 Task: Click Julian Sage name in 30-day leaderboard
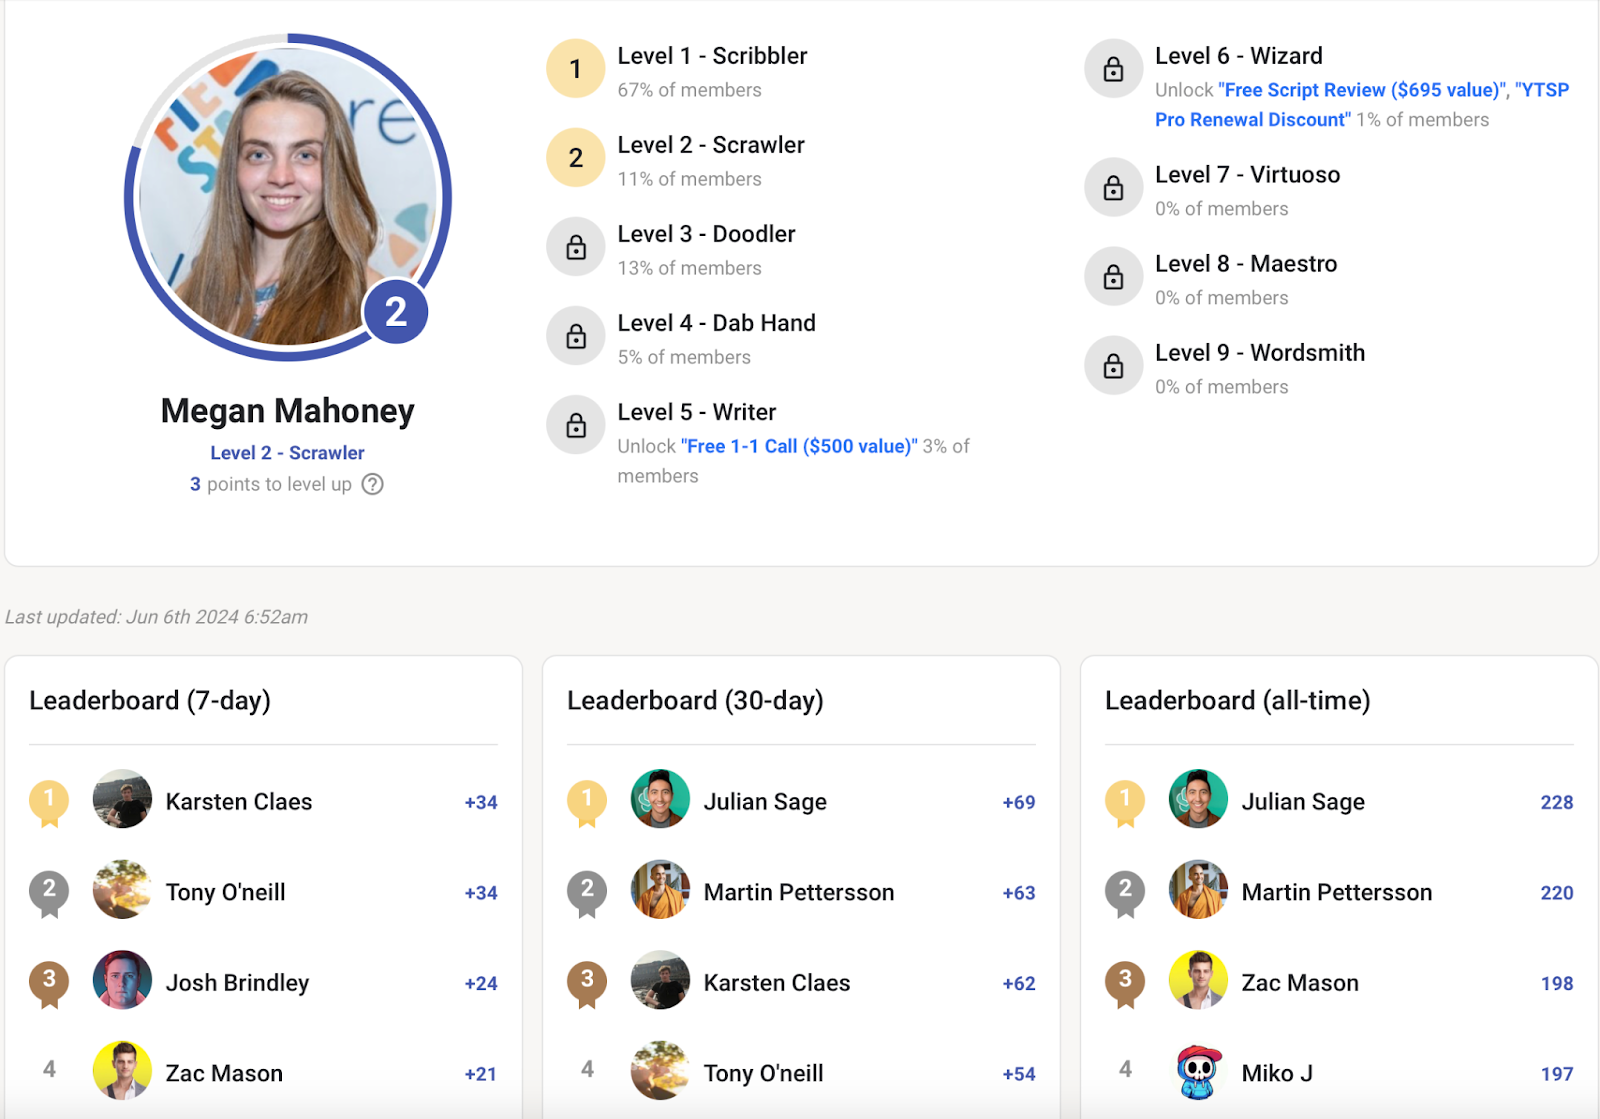[x=765, y=802]
